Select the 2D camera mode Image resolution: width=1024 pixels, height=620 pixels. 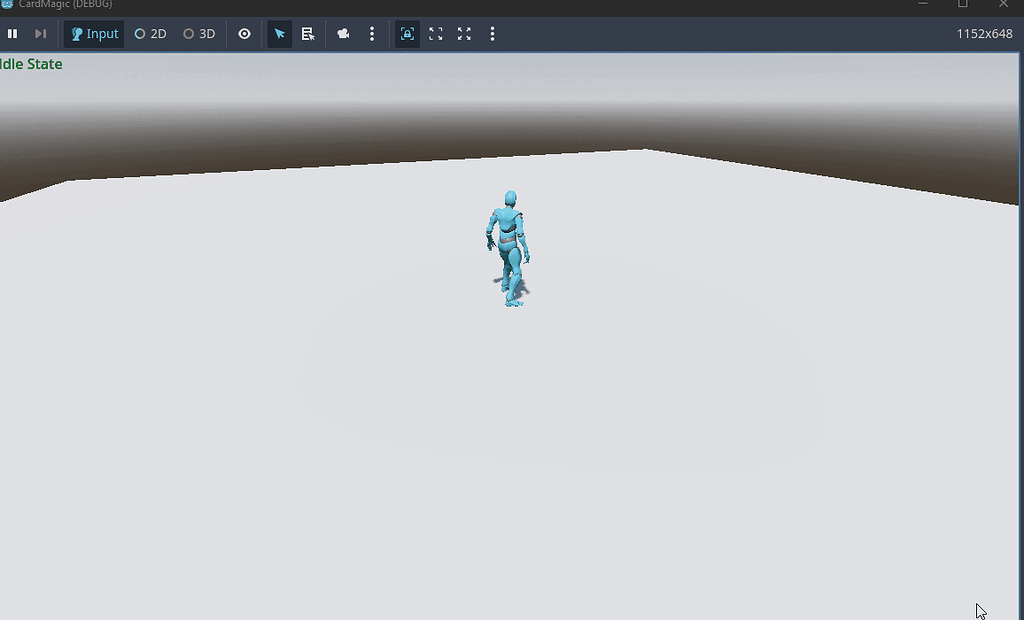coord(149,33)
